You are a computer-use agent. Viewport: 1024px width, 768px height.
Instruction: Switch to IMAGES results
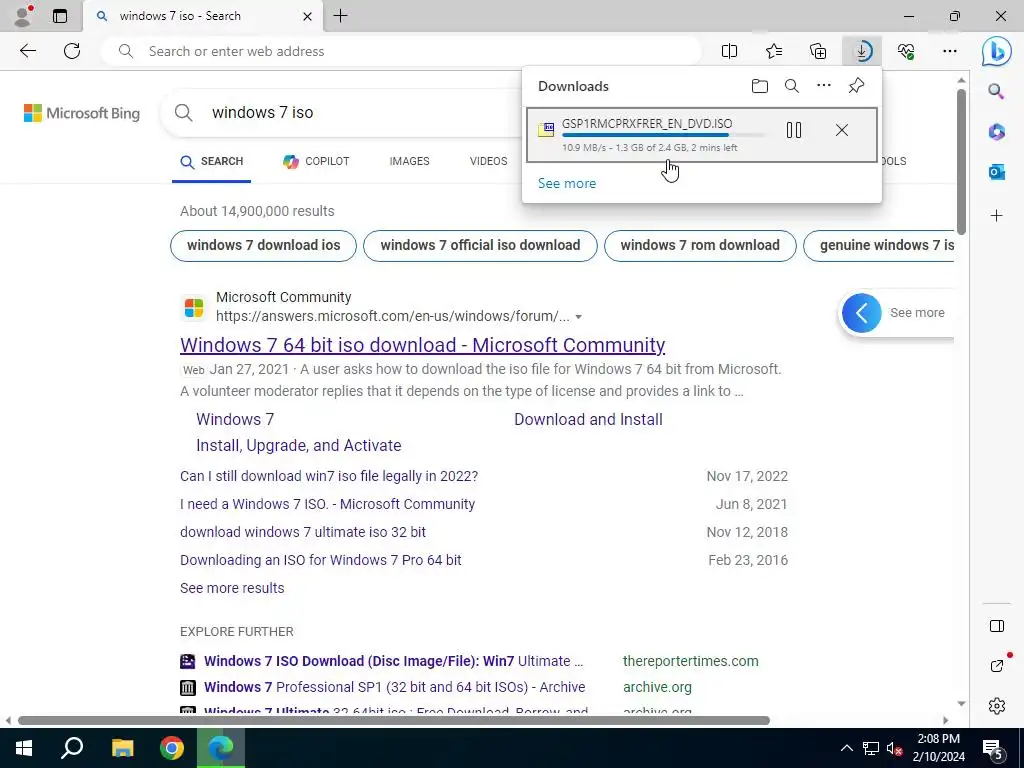coord(409,161)
